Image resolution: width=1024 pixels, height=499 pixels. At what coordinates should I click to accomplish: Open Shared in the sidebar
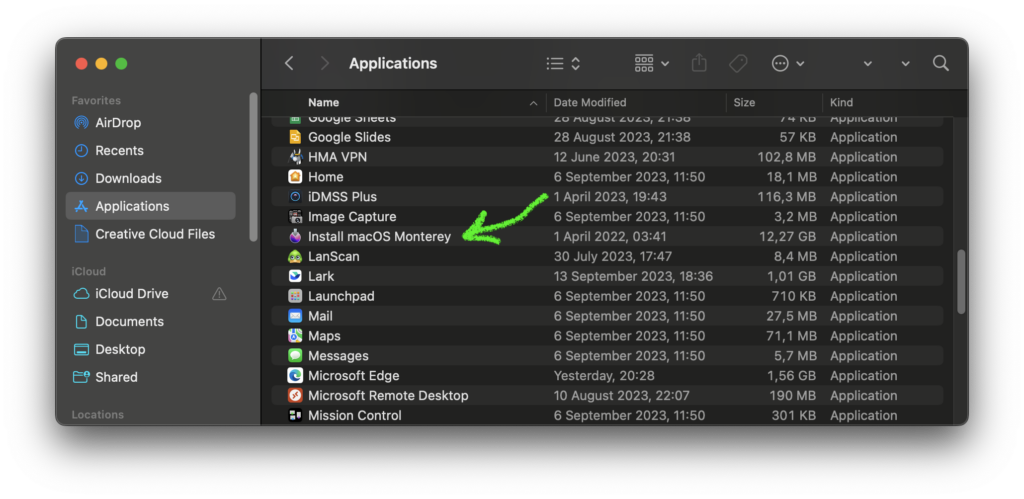point(150,377)
